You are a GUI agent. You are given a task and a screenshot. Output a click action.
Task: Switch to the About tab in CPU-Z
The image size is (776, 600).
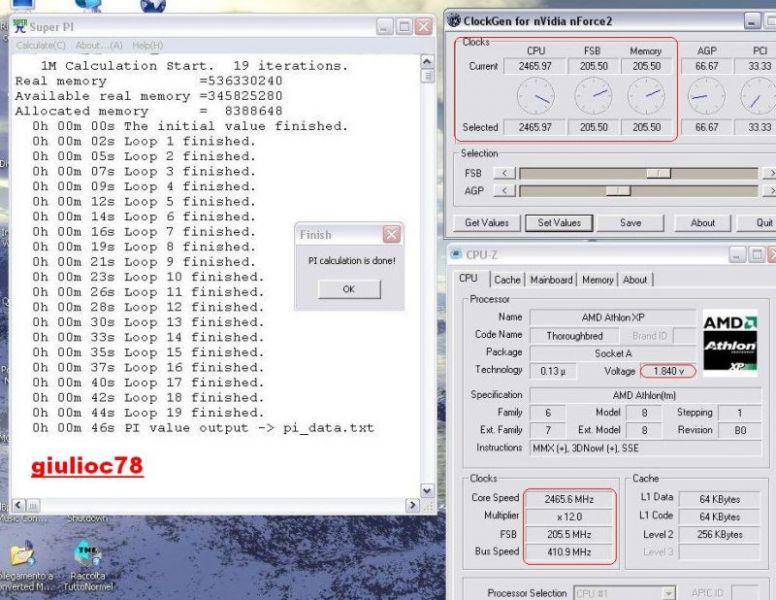point(635,280)
